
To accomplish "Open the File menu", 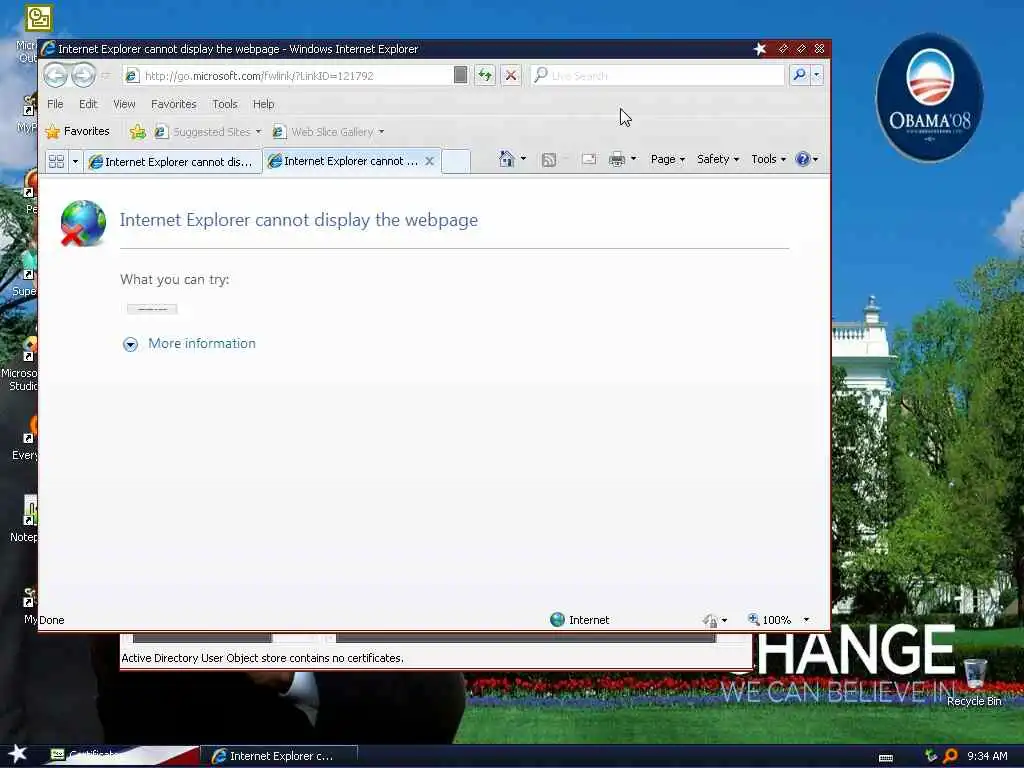I will [x=56, y=104].
